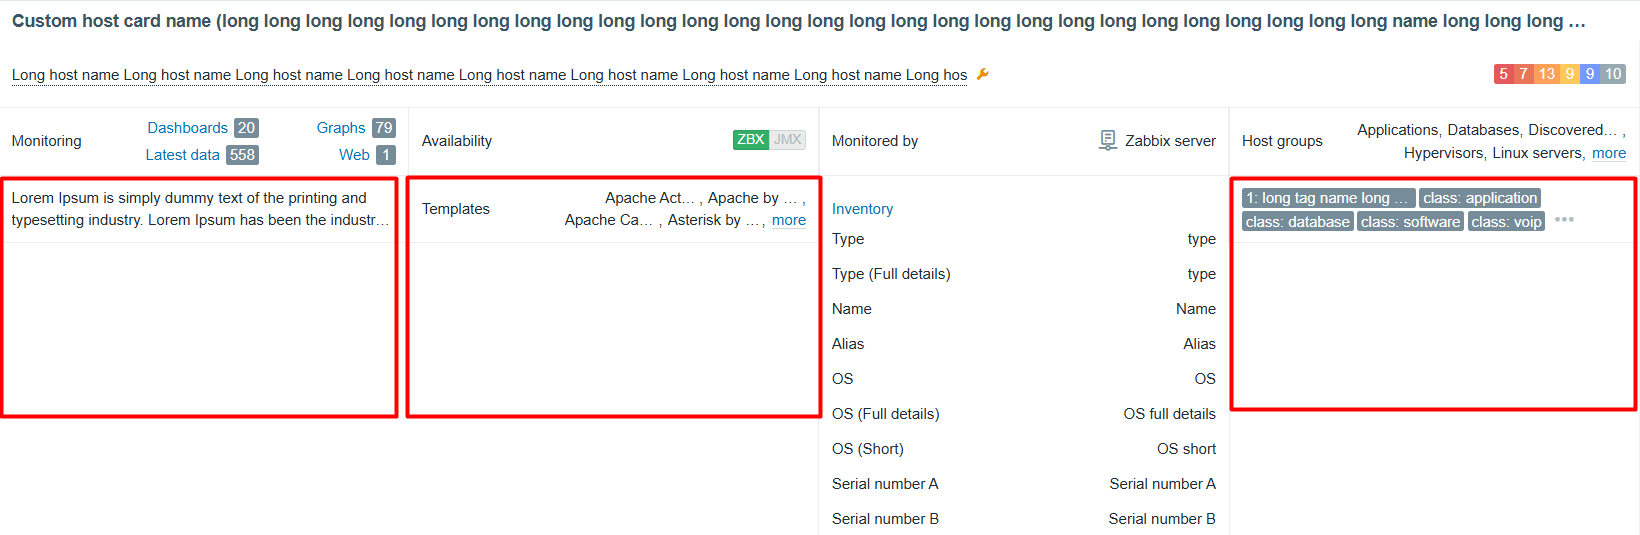1640x535 pixels.
Task: Select the 'class: voip' tag
Action: [1506, 222]
